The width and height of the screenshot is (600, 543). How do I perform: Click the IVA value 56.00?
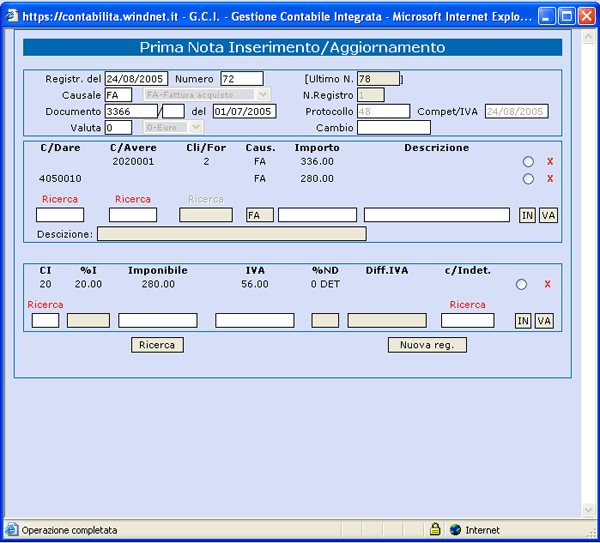255,284
